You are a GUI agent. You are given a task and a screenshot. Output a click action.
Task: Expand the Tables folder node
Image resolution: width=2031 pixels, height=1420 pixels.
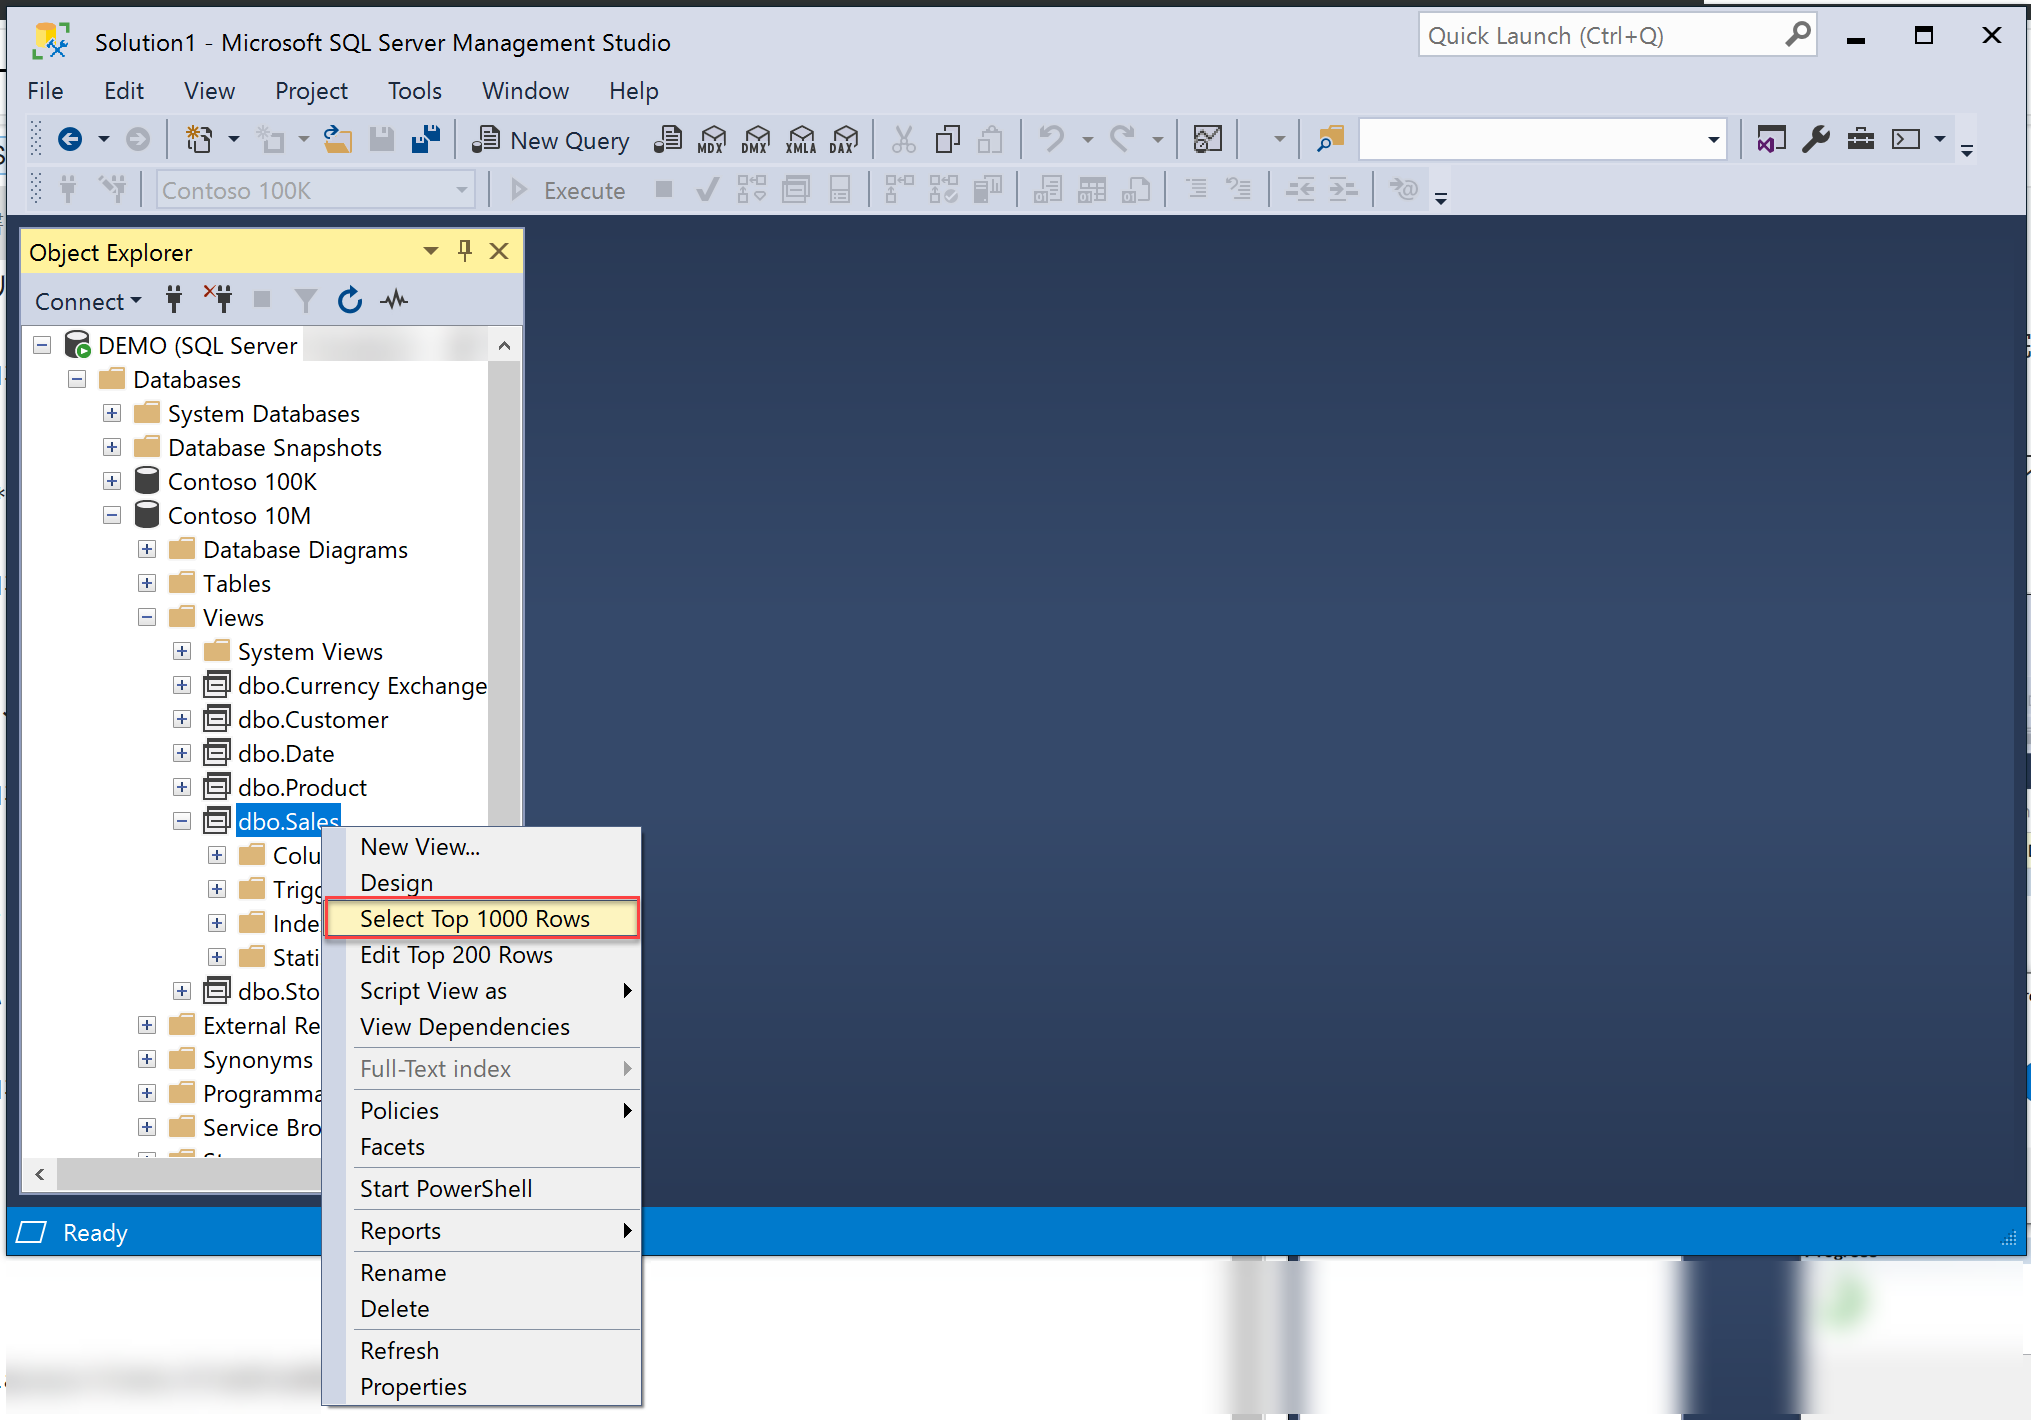pos(147,583)
